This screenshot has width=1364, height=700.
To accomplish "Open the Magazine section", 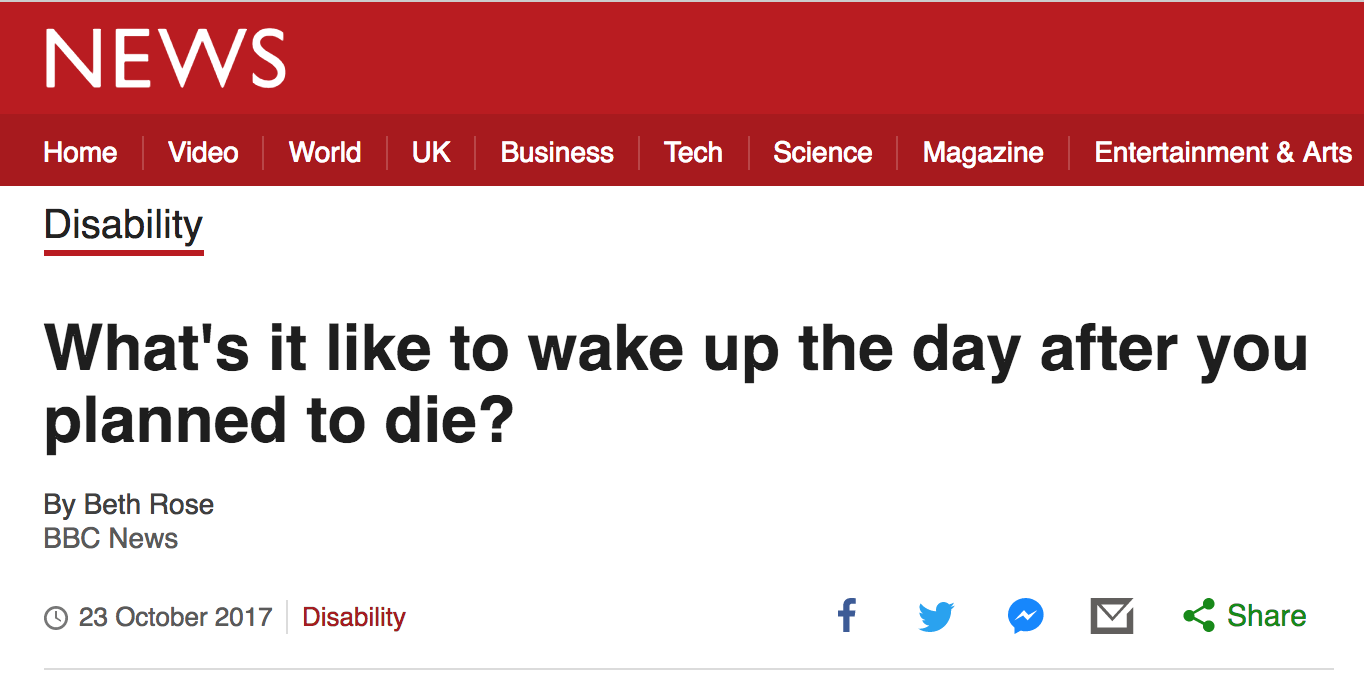I will [x=983, y=152].
